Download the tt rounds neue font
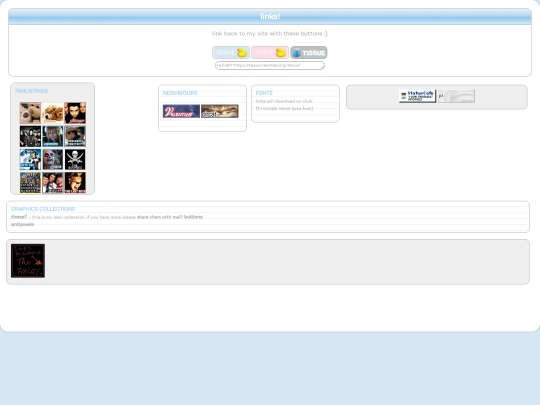This screenshot has width=540, height=405. coord(284,108)
